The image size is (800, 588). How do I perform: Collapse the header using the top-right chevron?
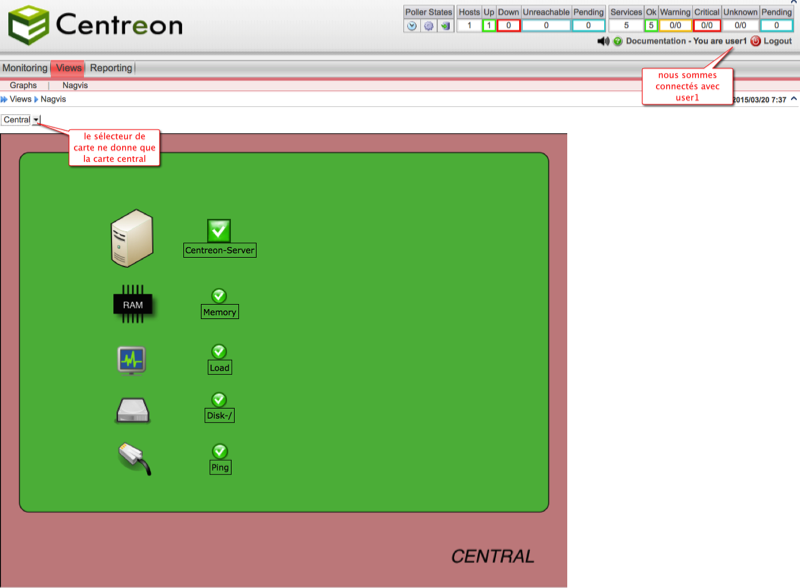(x=793, y=3)
